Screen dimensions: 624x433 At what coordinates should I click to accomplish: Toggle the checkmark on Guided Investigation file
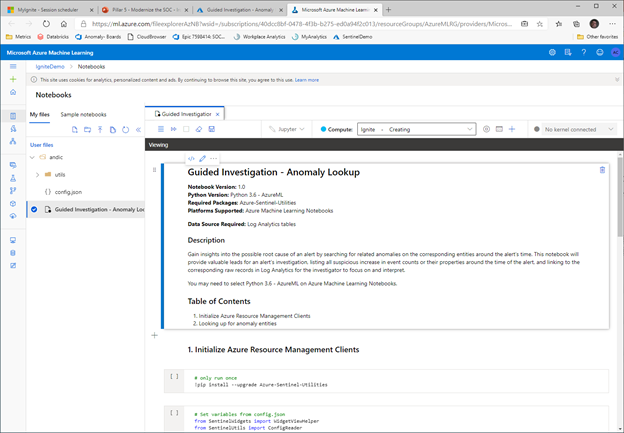[x=34, y=209]
